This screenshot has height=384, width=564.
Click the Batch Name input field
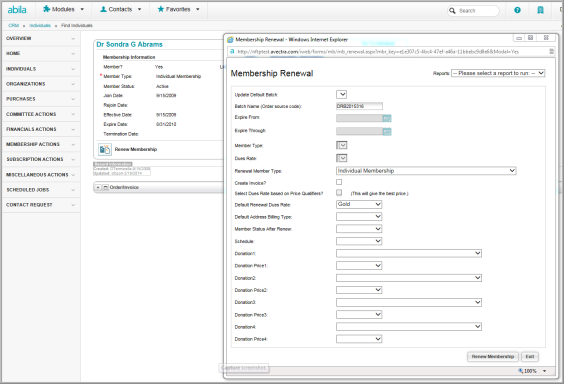click(359, 106)
